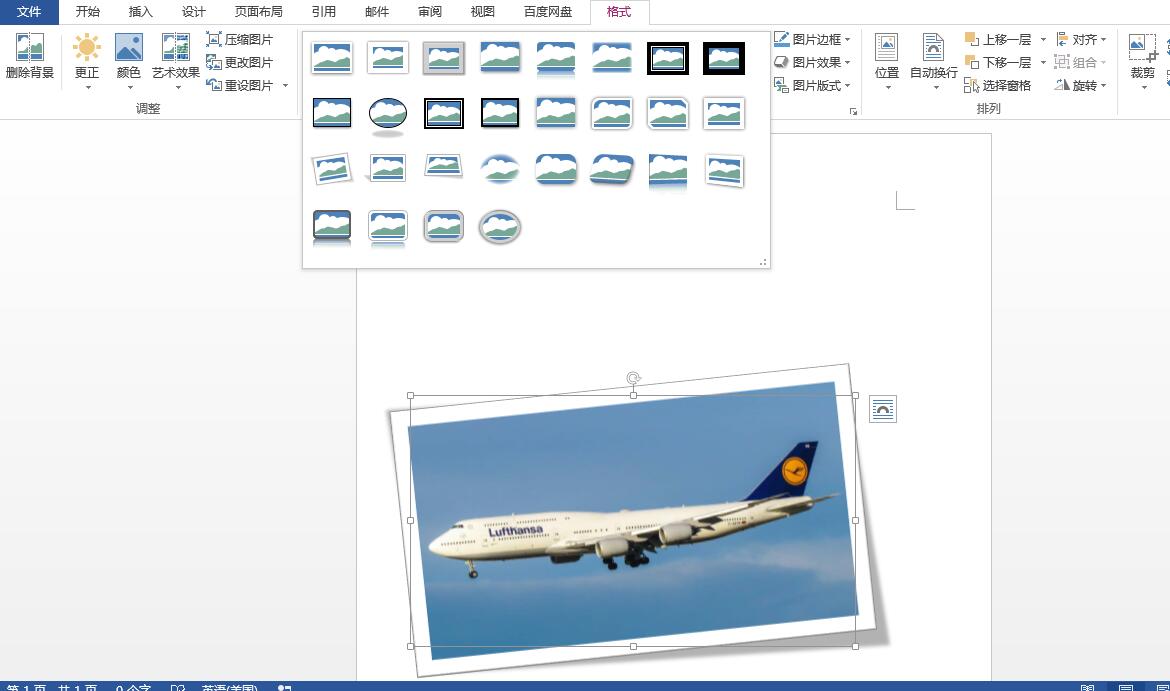Expand the arrow under 裁剪
Screen dimensions: 1170x691
tap(1144, 87)
